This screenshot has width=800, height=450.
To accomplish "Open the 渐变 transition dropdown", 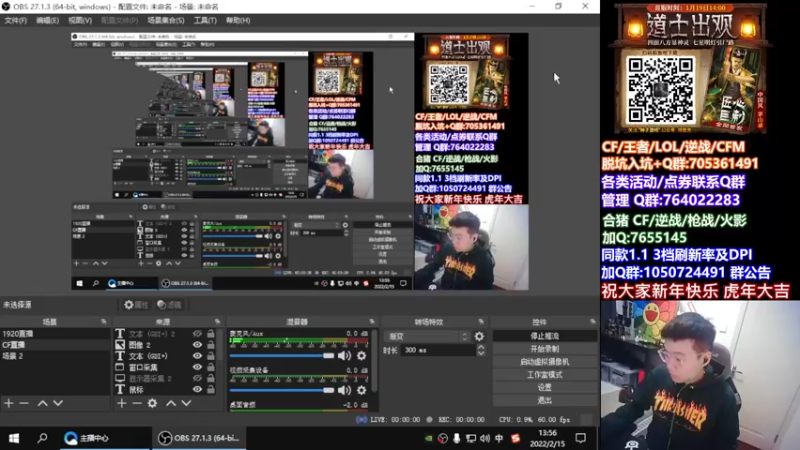I will pos(428,336).
